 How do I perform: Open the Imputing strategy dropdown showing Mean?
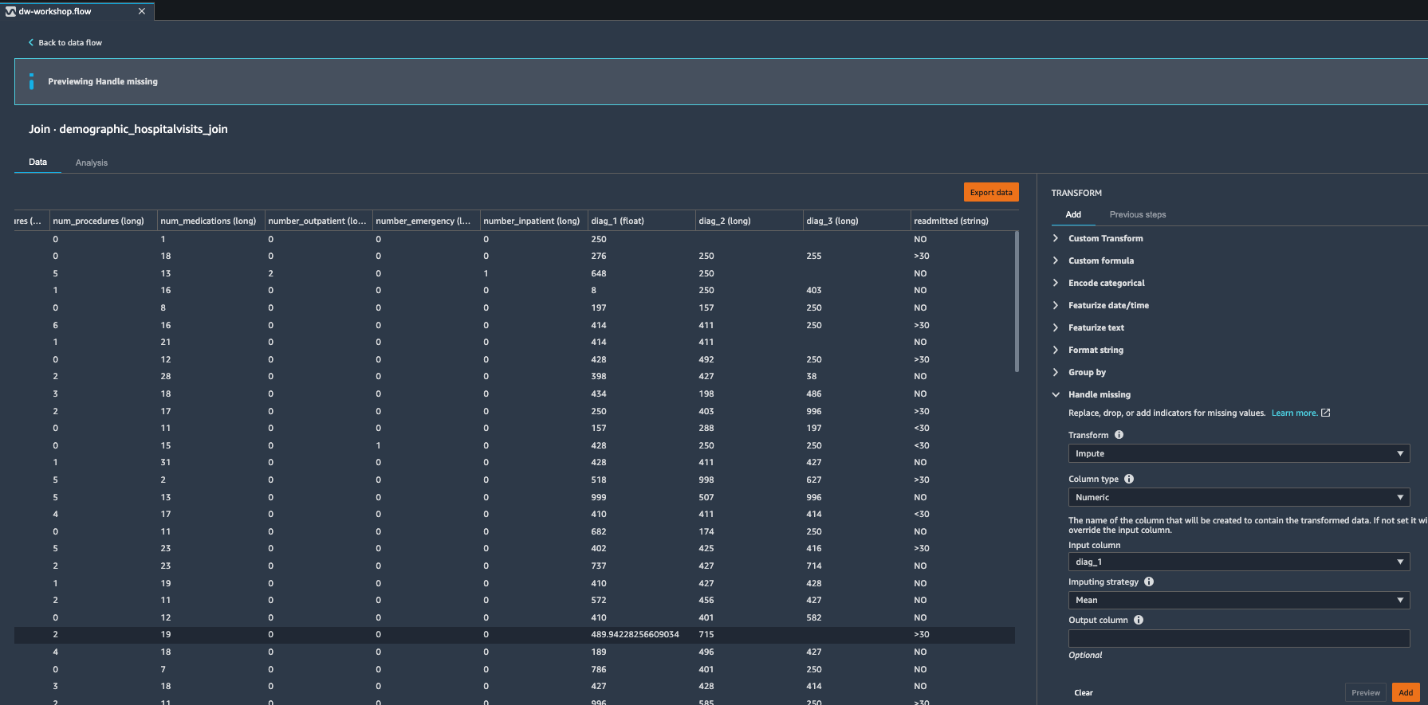point(1239,600)
